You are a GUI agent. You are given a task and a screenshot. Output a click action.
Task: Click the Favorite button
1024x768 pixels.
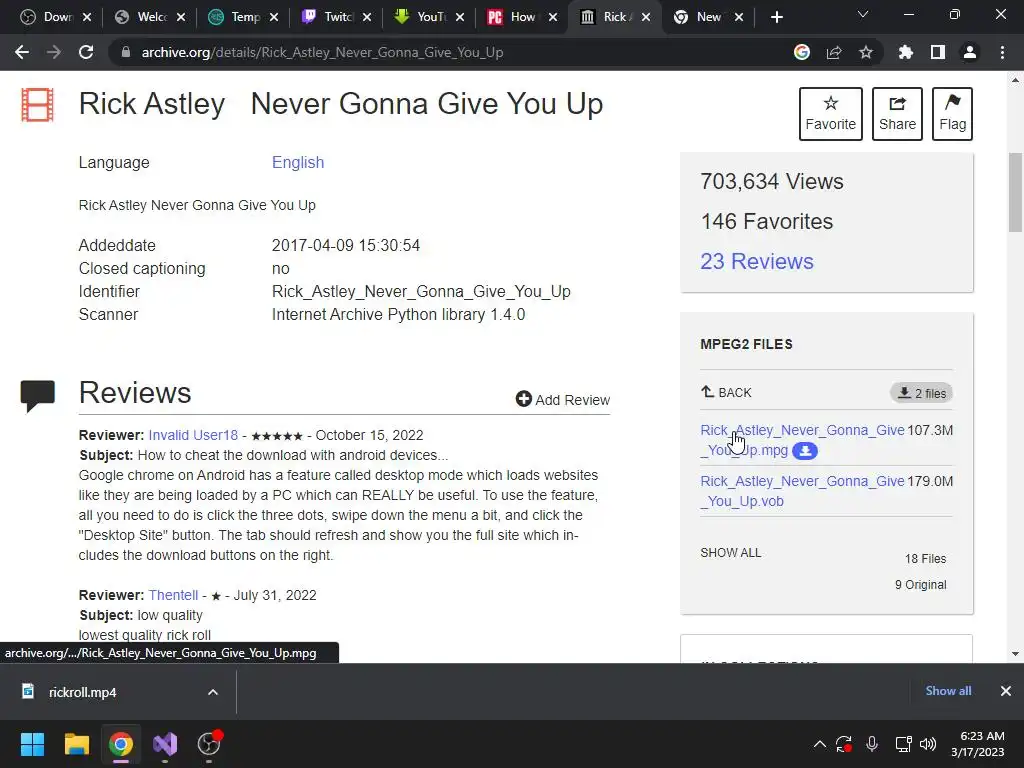click(x=831, y=114)
